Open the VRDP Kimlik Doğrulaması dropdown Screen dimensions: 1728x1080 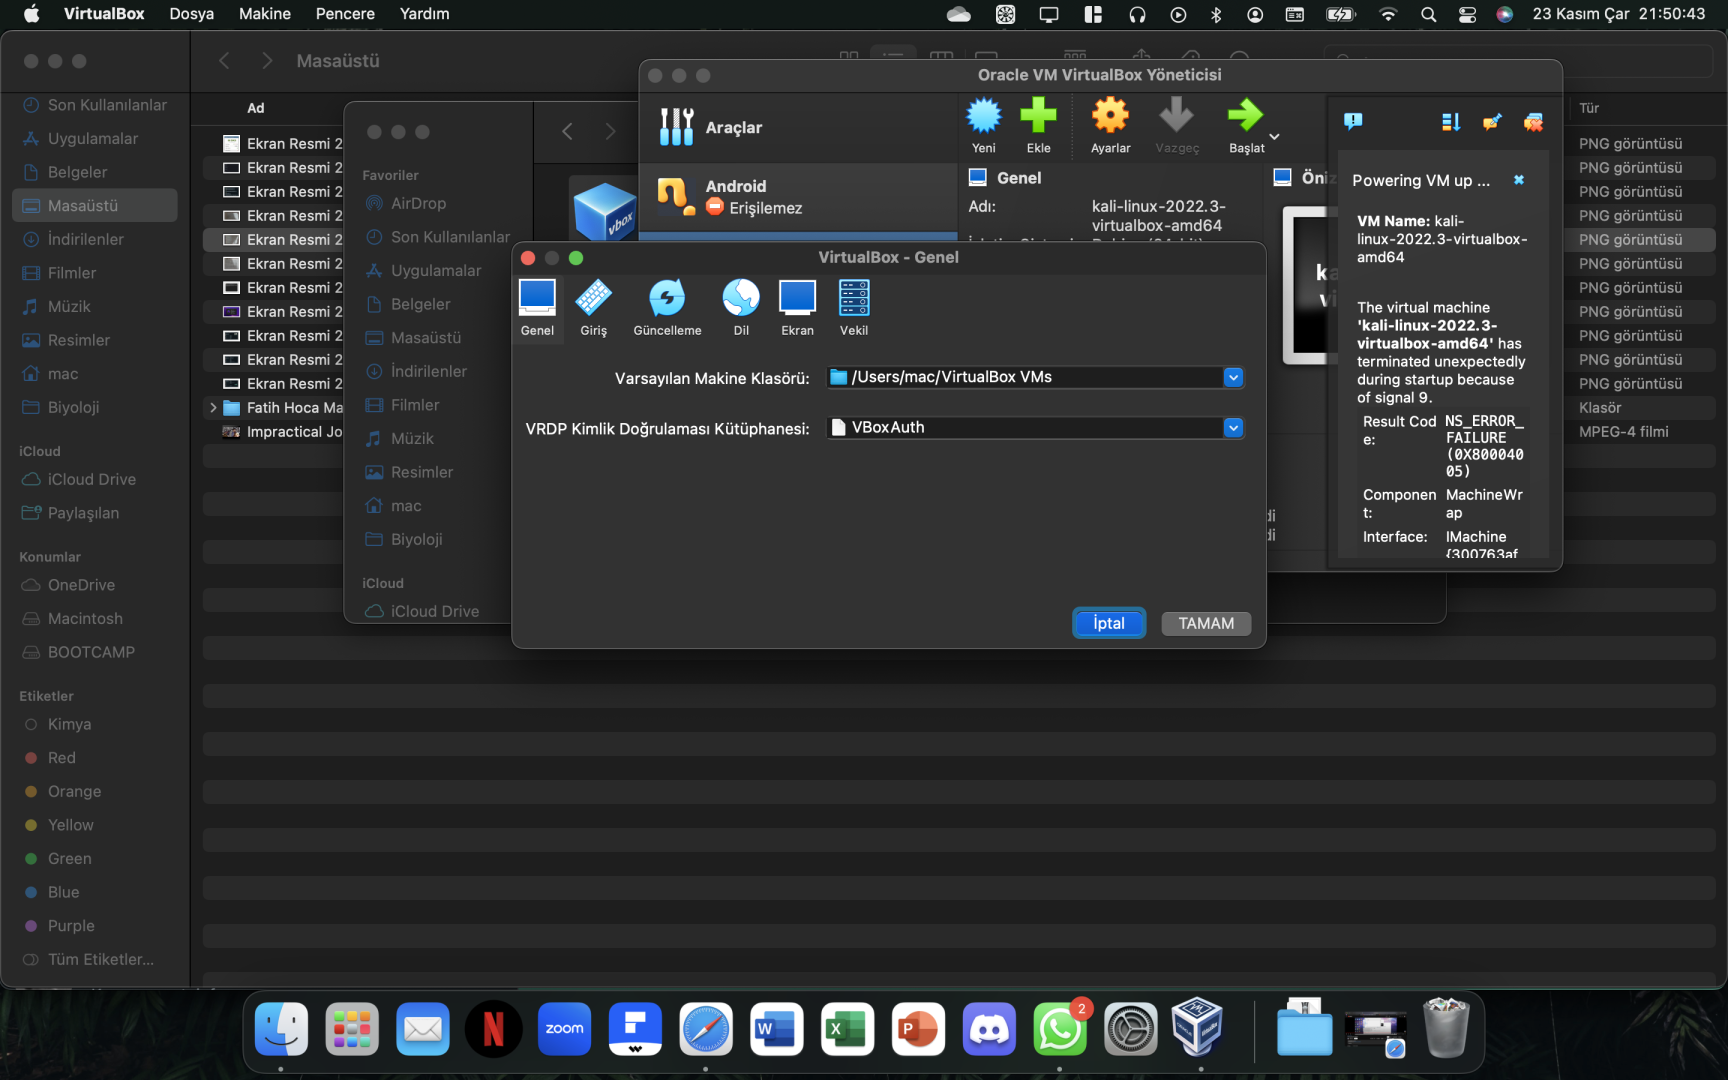click(x=1233, y=428)
